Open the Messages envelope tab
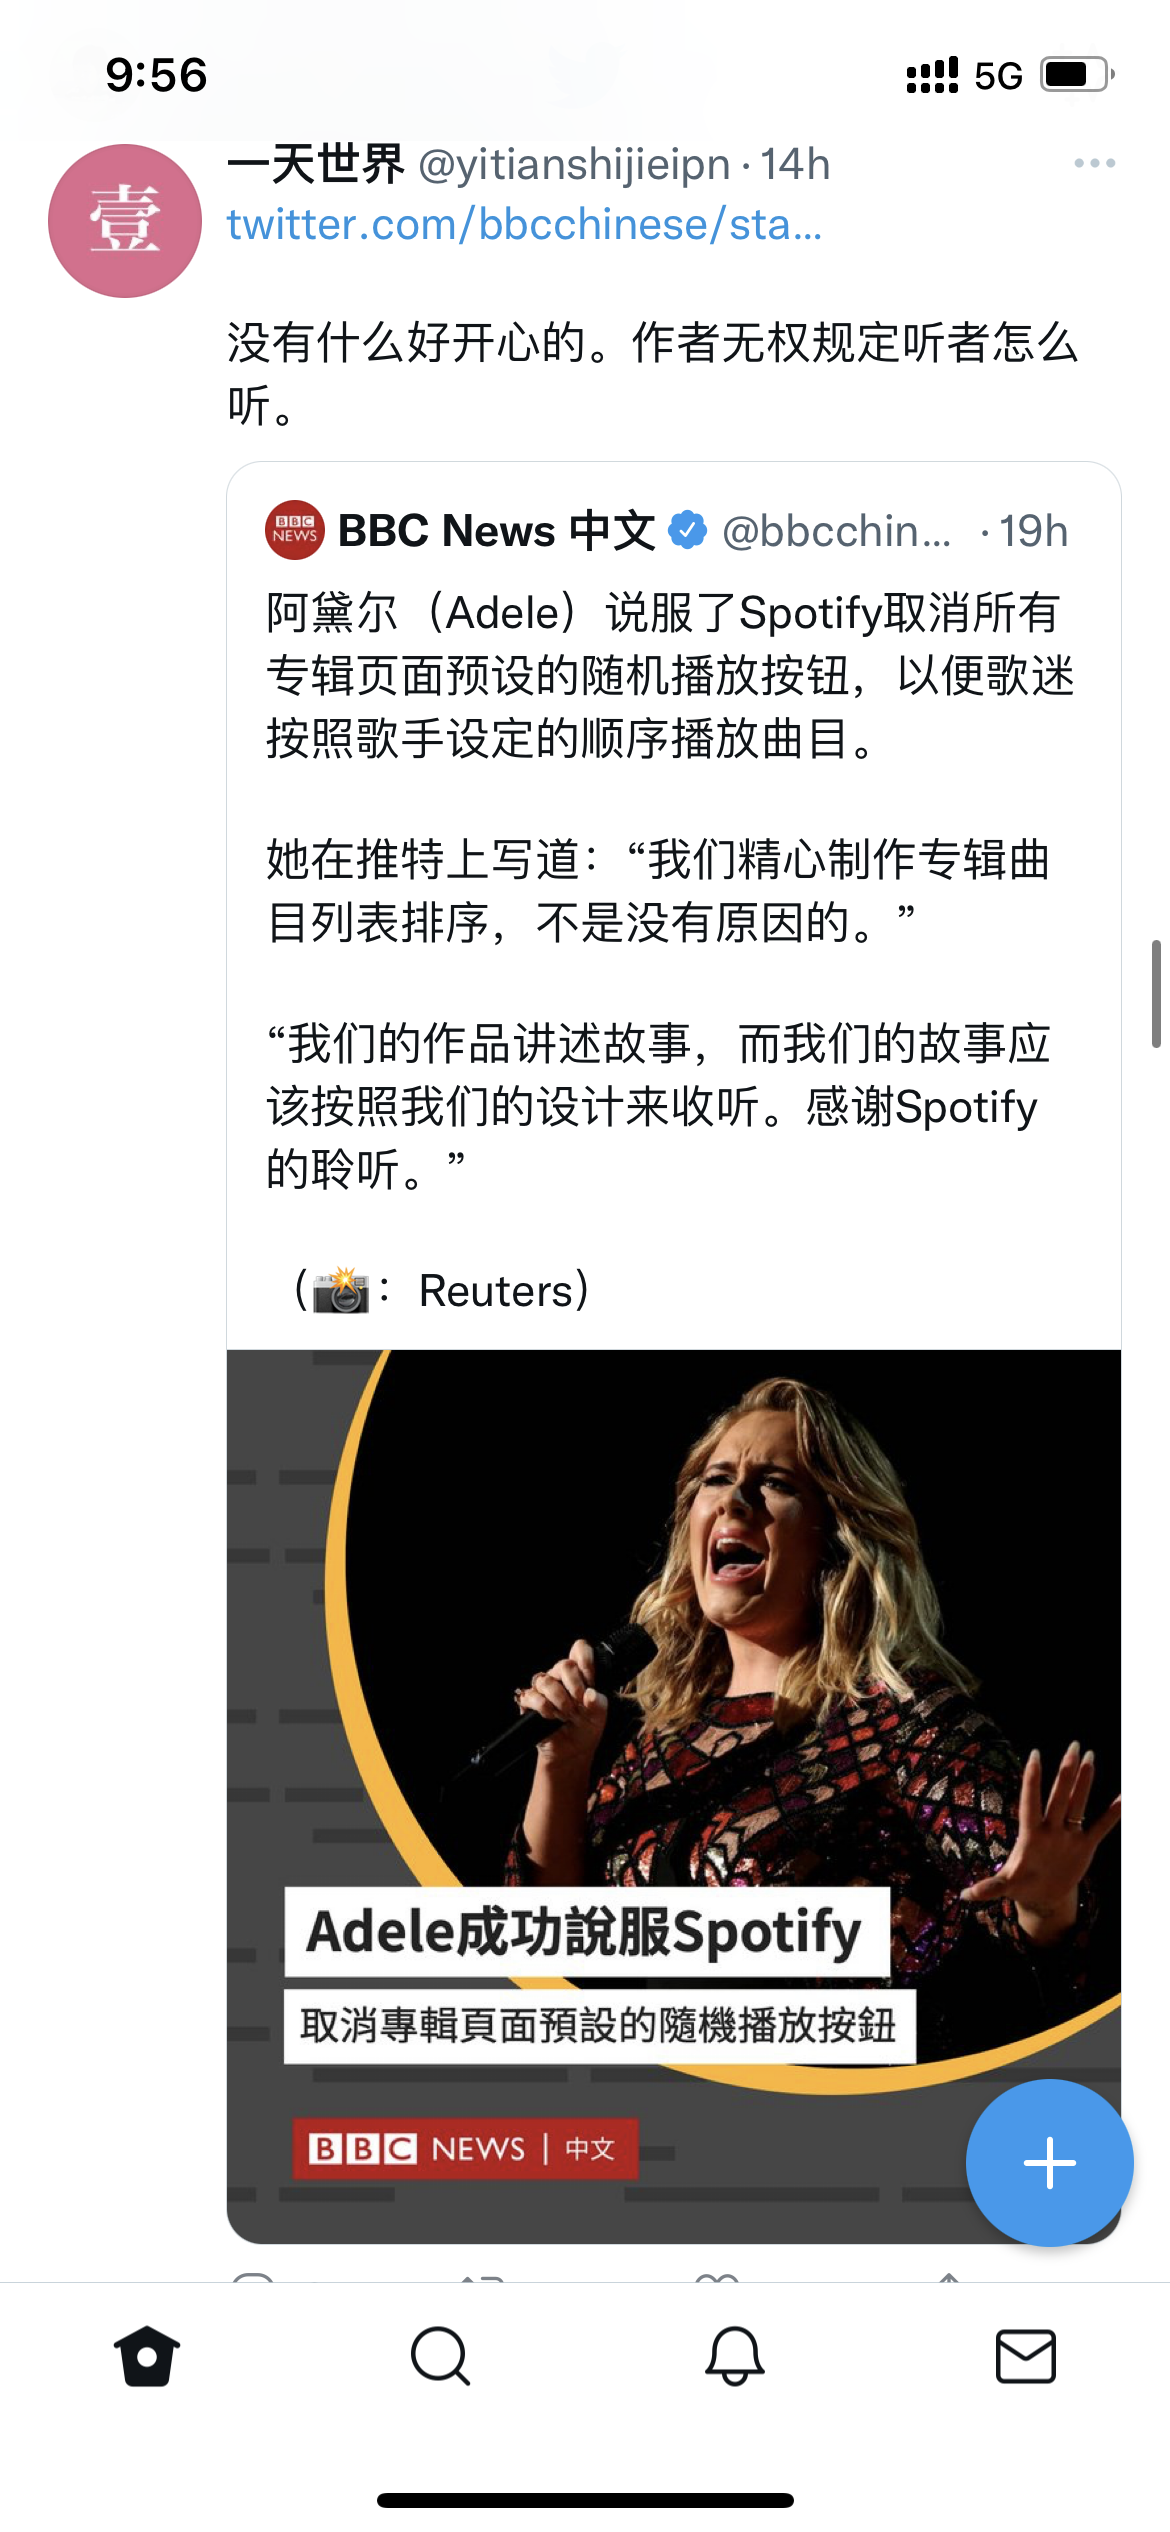1170x2532 pixels. pyautogui.click(x=1026, y=2356)
